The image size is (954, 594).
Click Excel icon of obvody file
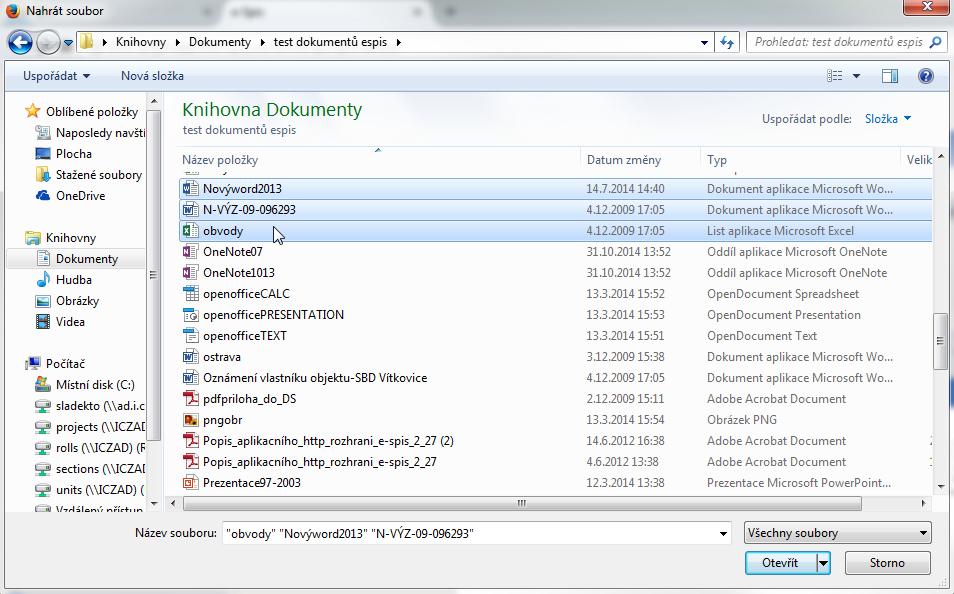[190, 230]
